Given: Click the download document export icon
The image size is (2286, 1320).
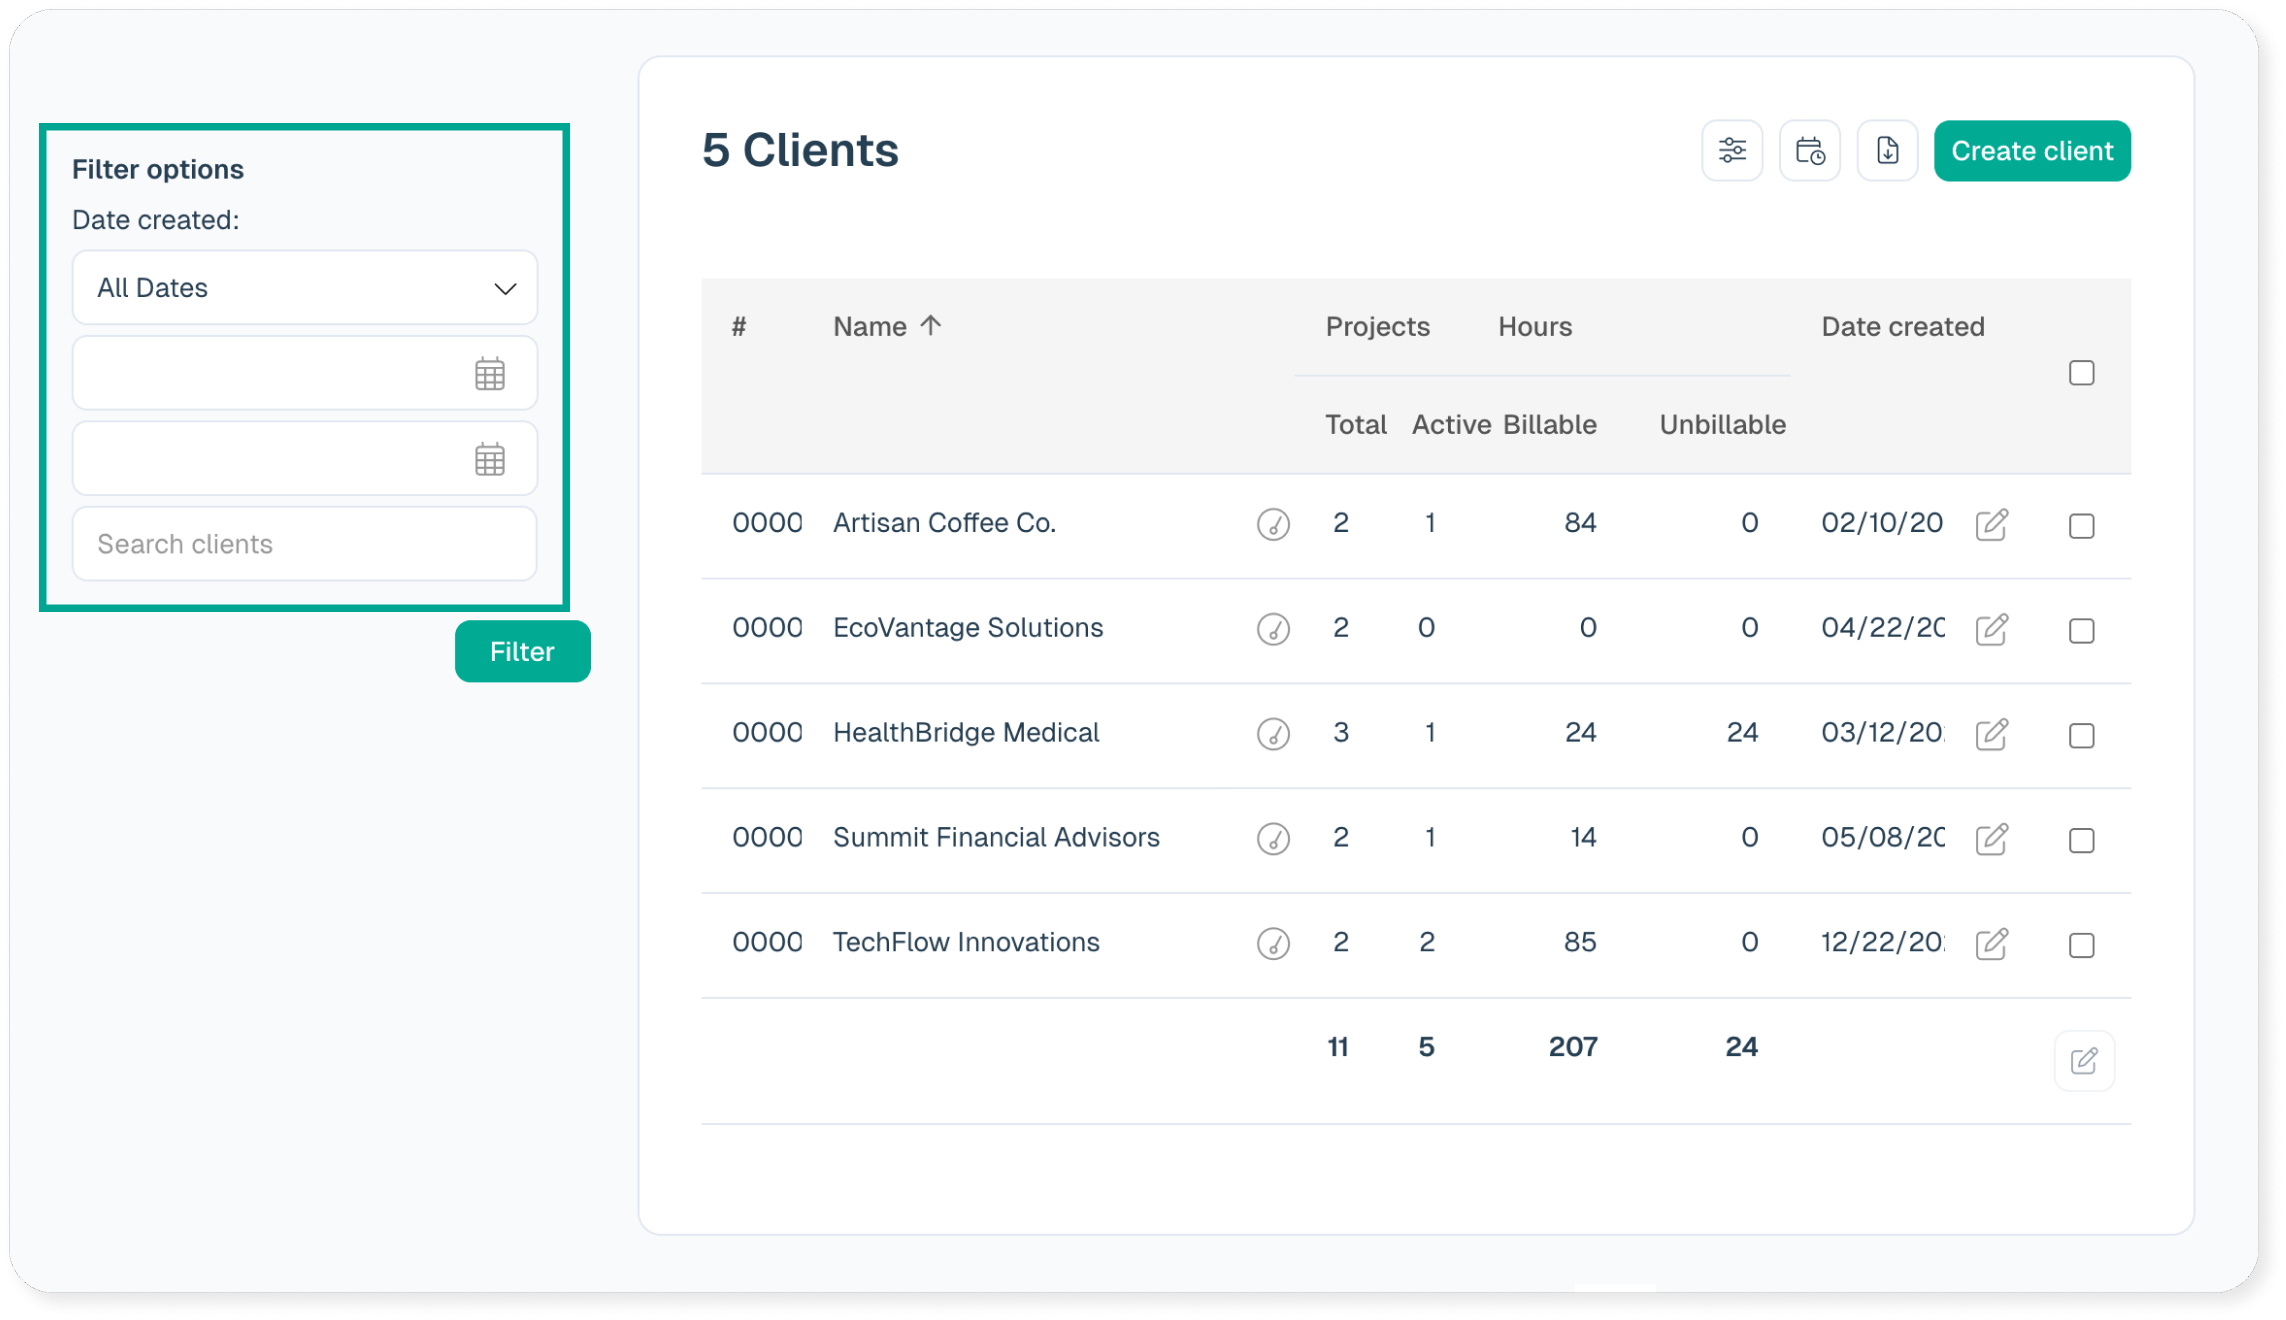Looking at the screenshot, I should (1887, 151).
